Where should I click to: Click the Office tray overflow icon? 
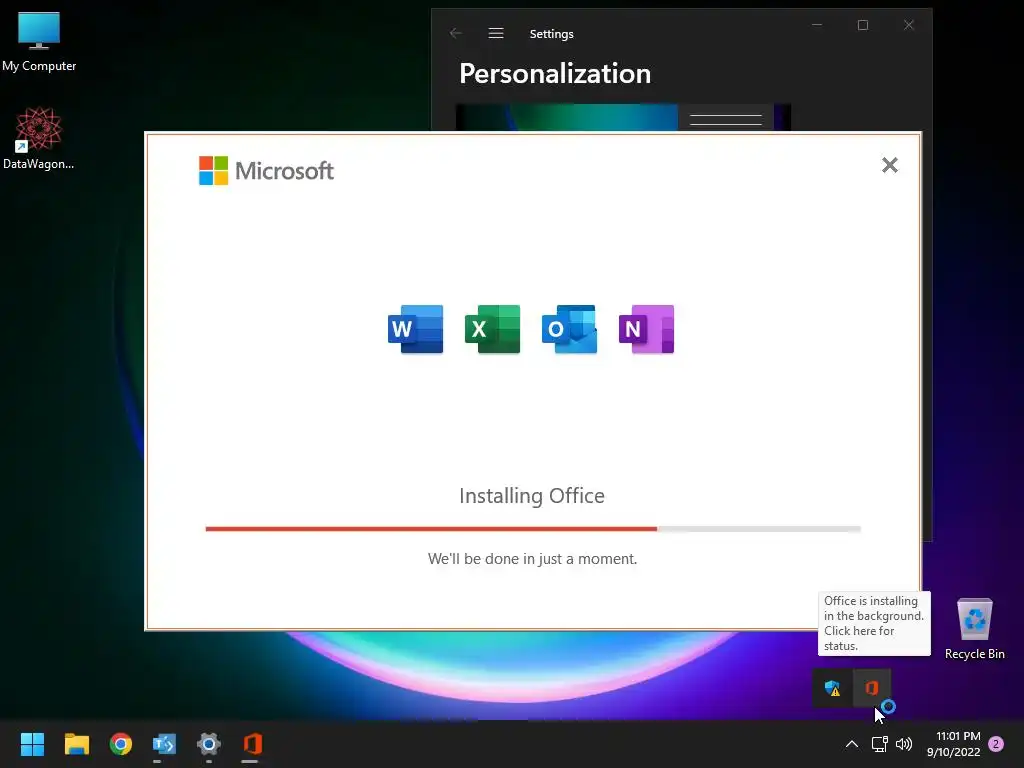[x=872, y=688]
